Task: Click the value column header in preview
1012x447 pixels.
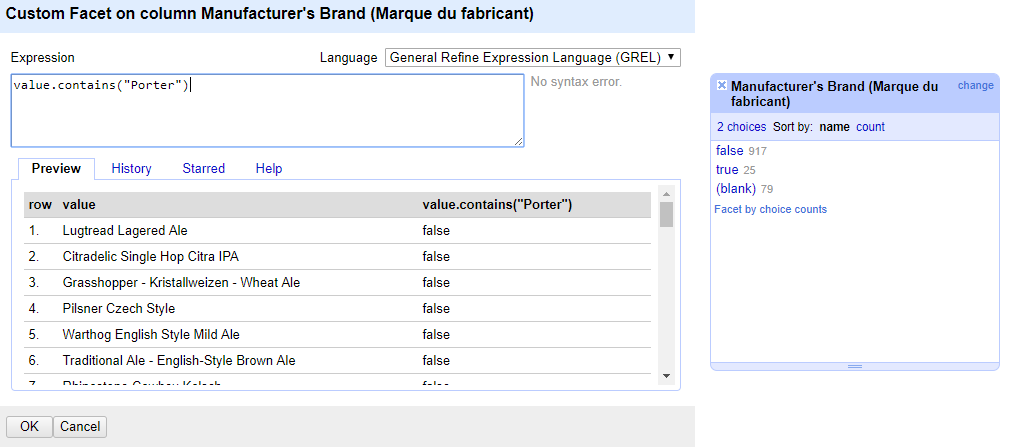Action: pos(79,204)
